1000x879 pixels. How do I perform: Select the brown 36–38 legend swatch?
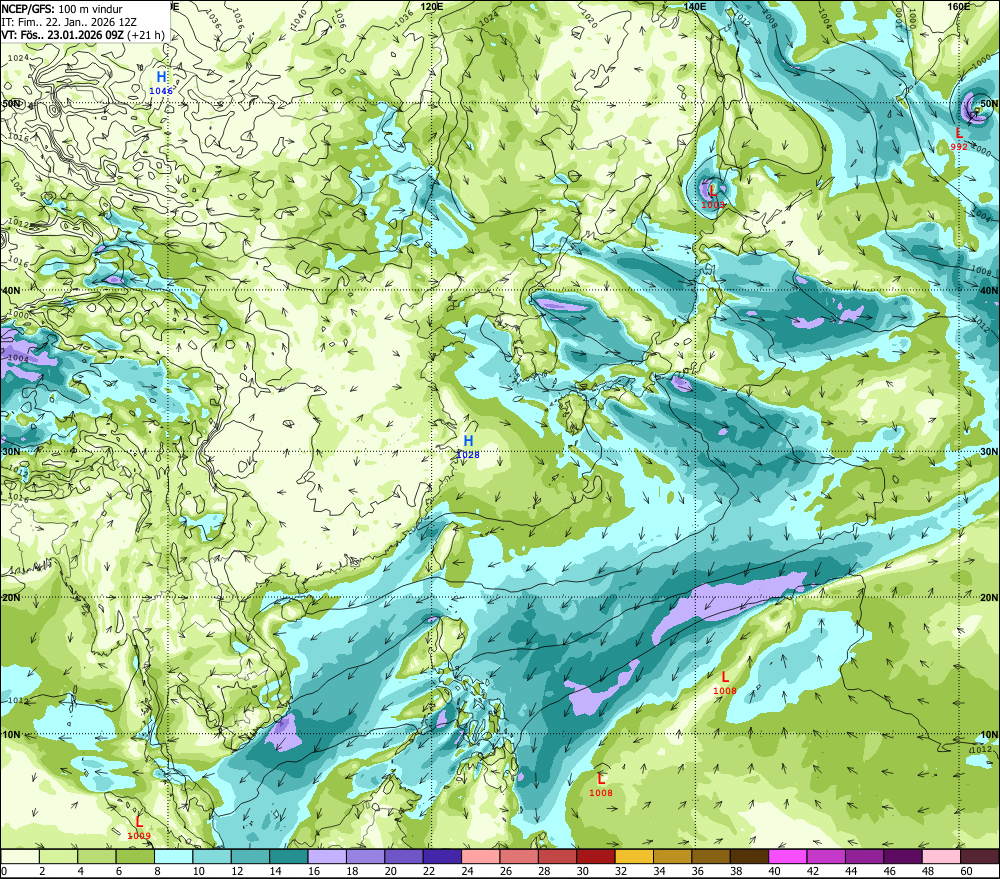pyautogui.click(x=710, y=856)
